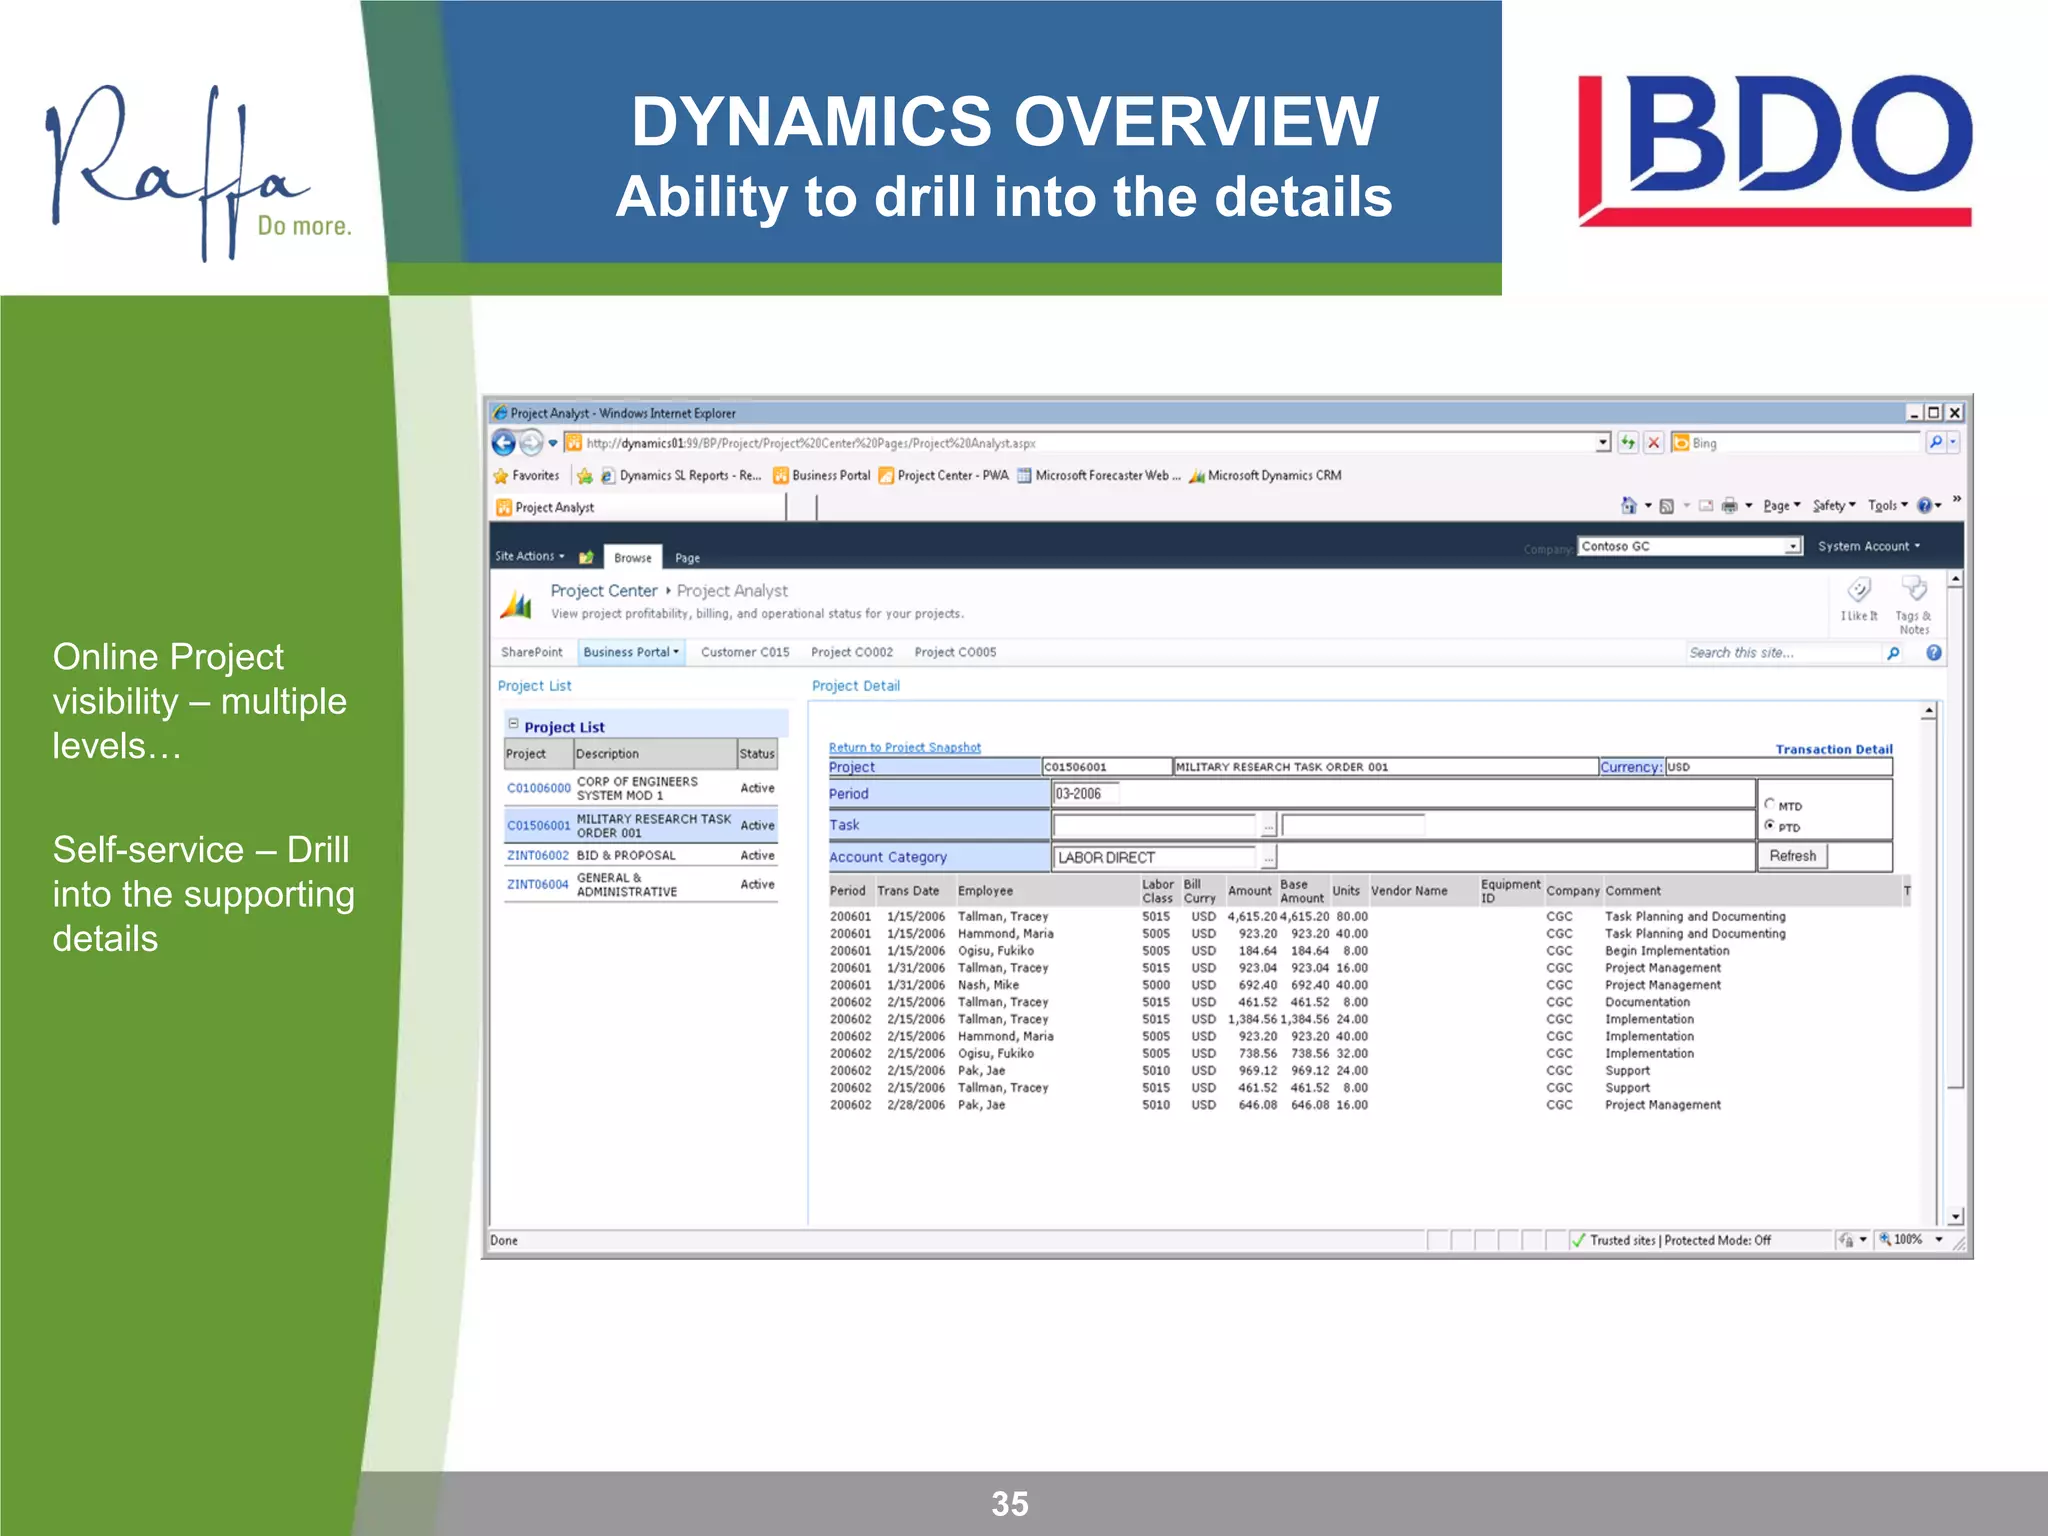Open the Project CO002 navigation item

pyautogui.click(x=852, y=652)
